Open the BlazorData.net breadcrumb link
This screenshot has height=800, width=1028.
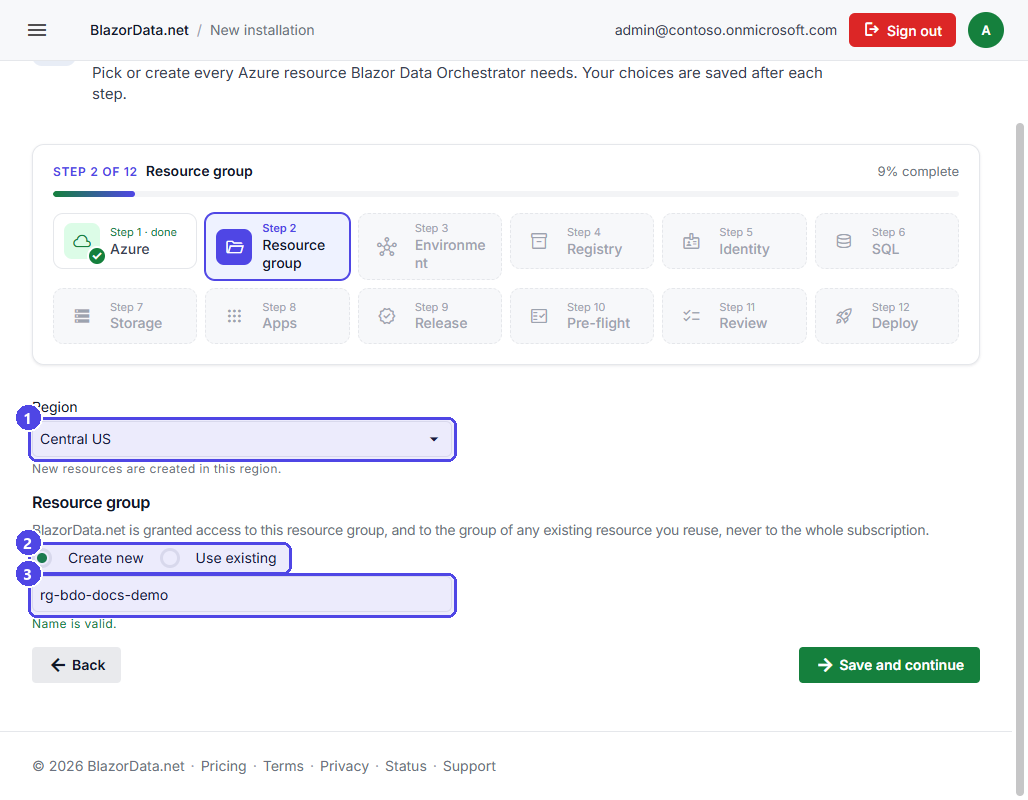(139, 30)
